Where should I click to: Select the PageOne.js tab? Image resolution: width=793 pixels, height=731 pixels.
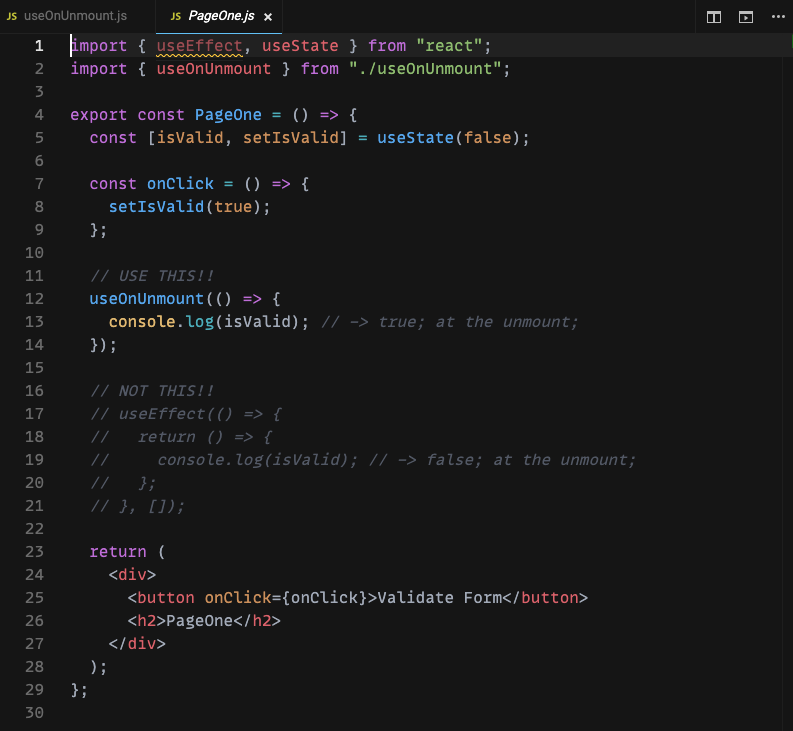[221, 17]
